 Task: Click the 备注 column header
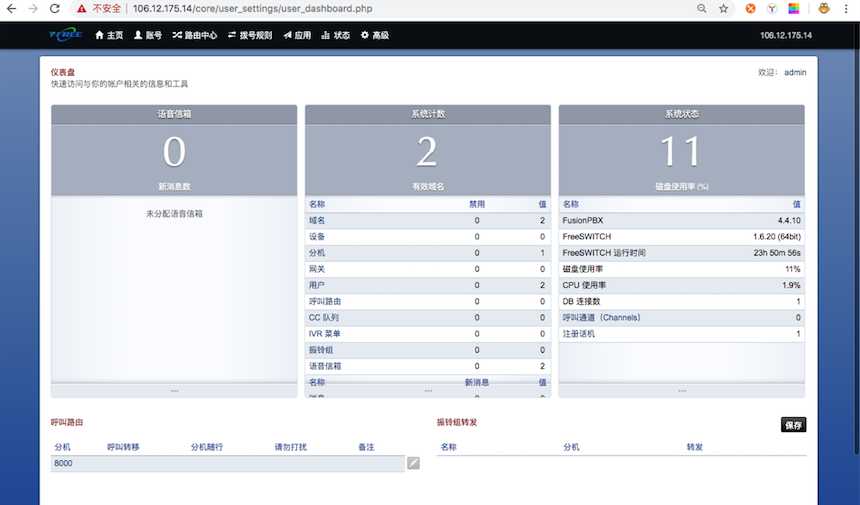(366, 447)
